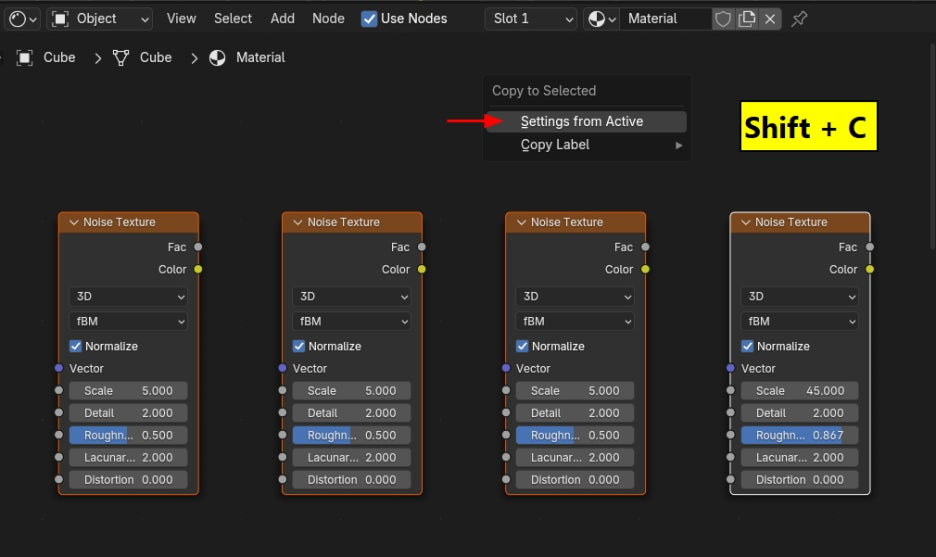Open the editor type selector icon
936x557 pixels.
tap(23, 19)
